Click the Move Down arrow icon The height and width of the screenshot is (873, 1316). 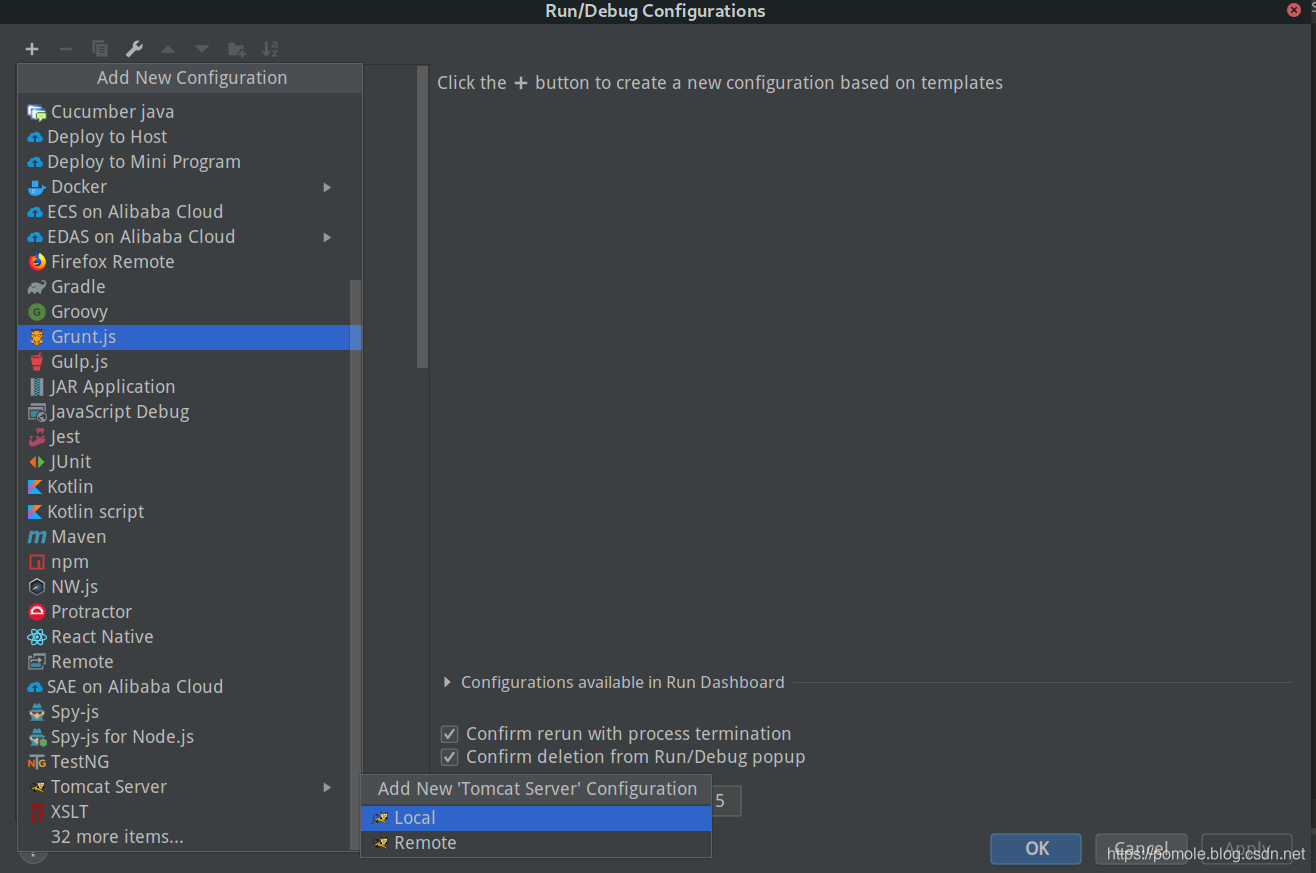pos(202,49)
